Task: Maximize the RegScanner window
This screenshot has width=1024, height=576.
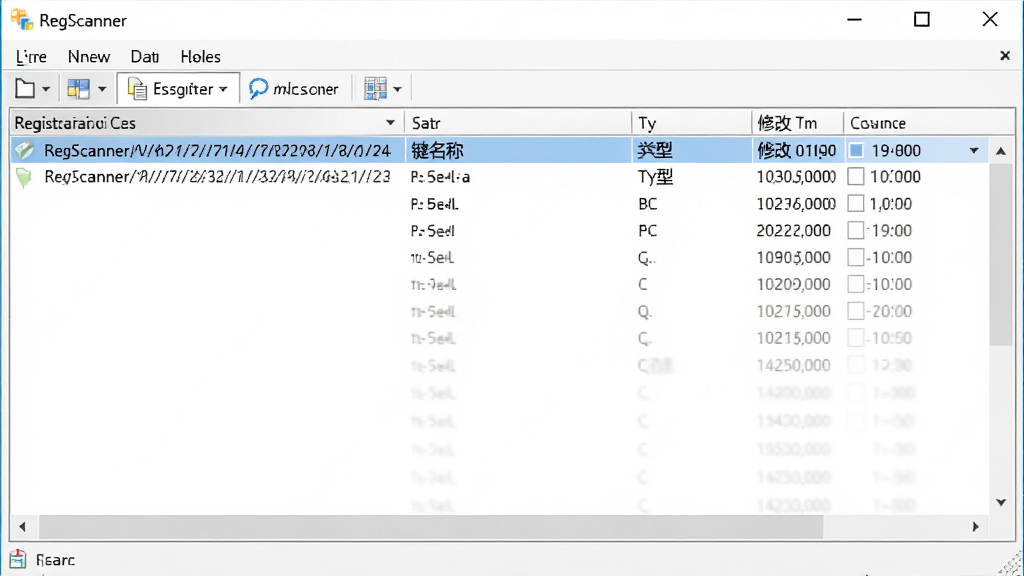Action: tap(921, 20)
